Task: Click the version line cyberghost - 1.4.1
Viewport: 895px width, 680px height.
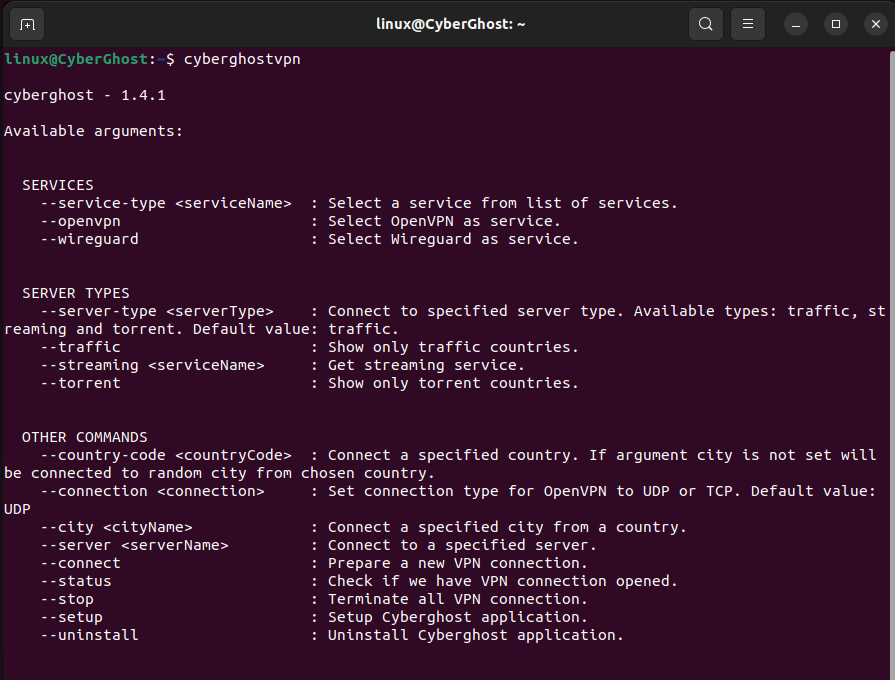Action: (84, 95)
